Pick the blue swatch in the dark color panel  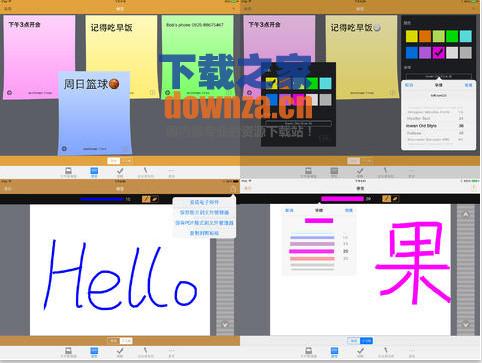coord(412,52)
